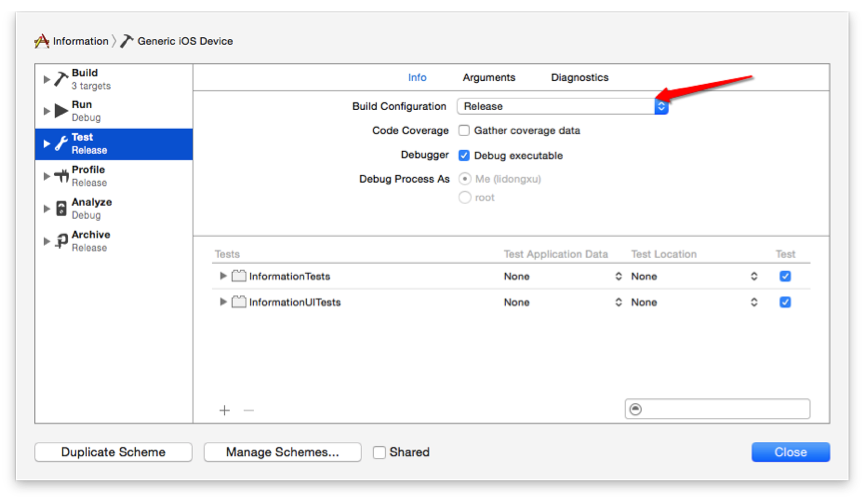
Task: Click the Duplicate Scheme button
Action: 113,452
